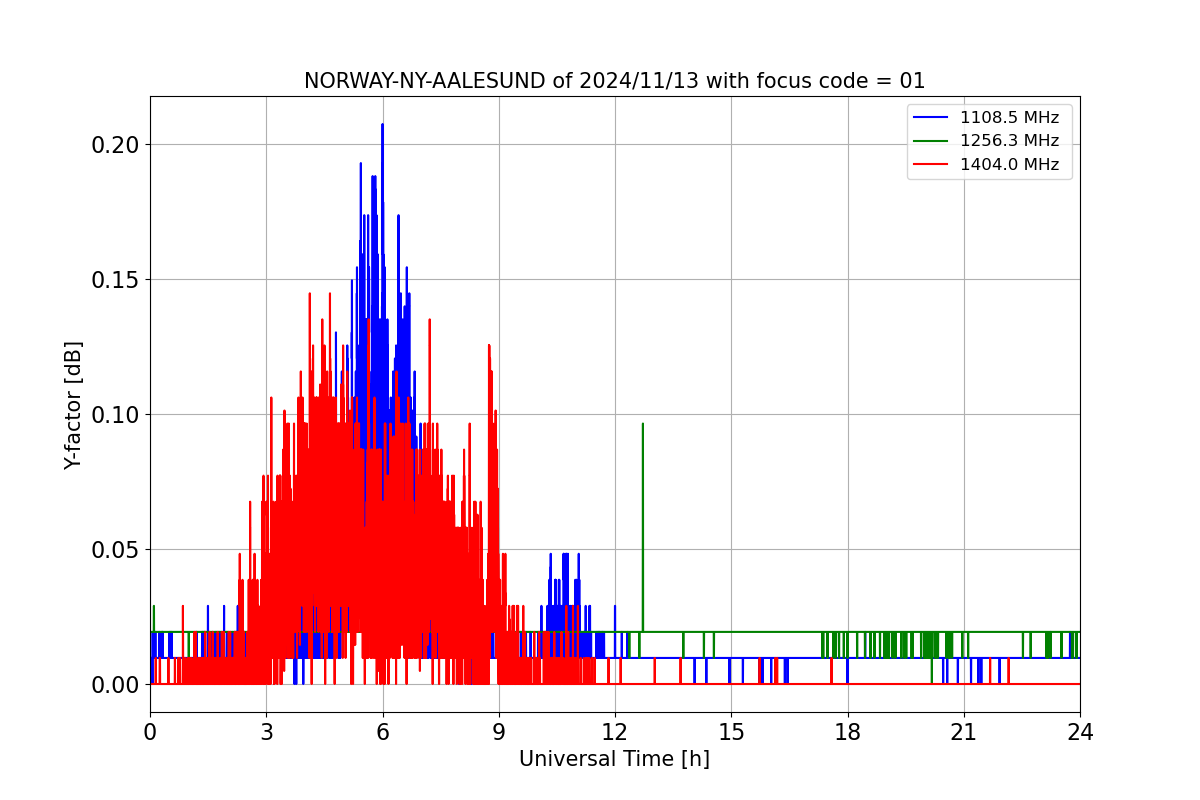Click the x-axis tick label 18
The width and height of the screenshot is (1200, 800).
click(848, 731)
